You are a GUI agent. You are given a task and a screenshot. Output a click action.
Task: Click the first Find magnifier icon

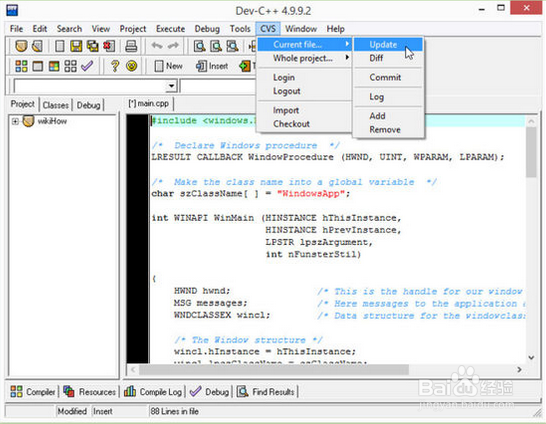pyautogui.click(x=199, y=46)
